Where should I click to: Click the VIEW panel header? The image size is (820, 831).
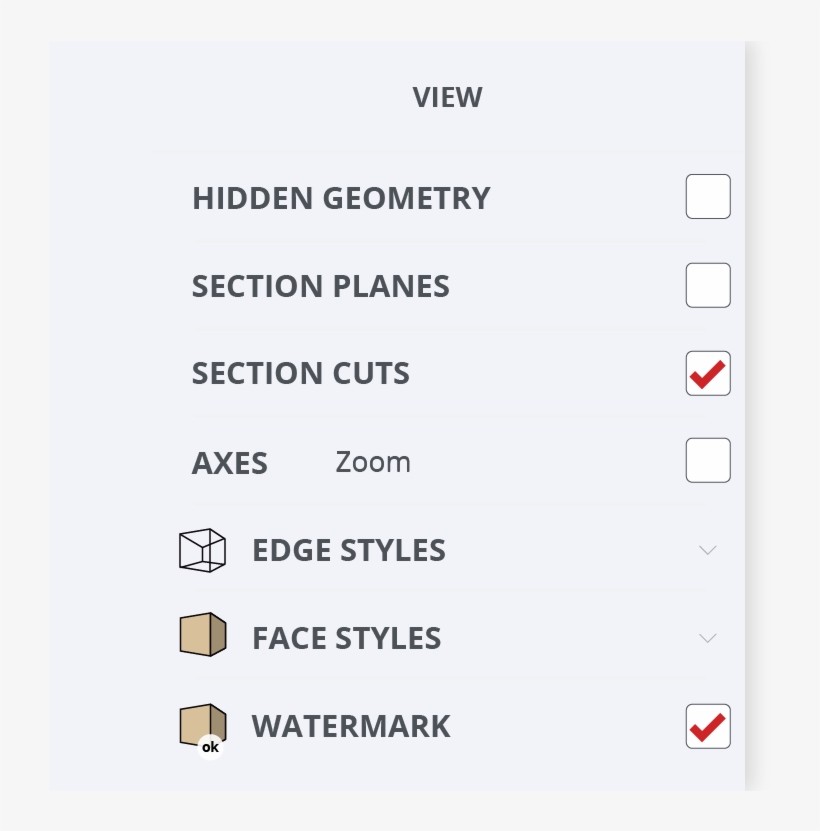447,98
